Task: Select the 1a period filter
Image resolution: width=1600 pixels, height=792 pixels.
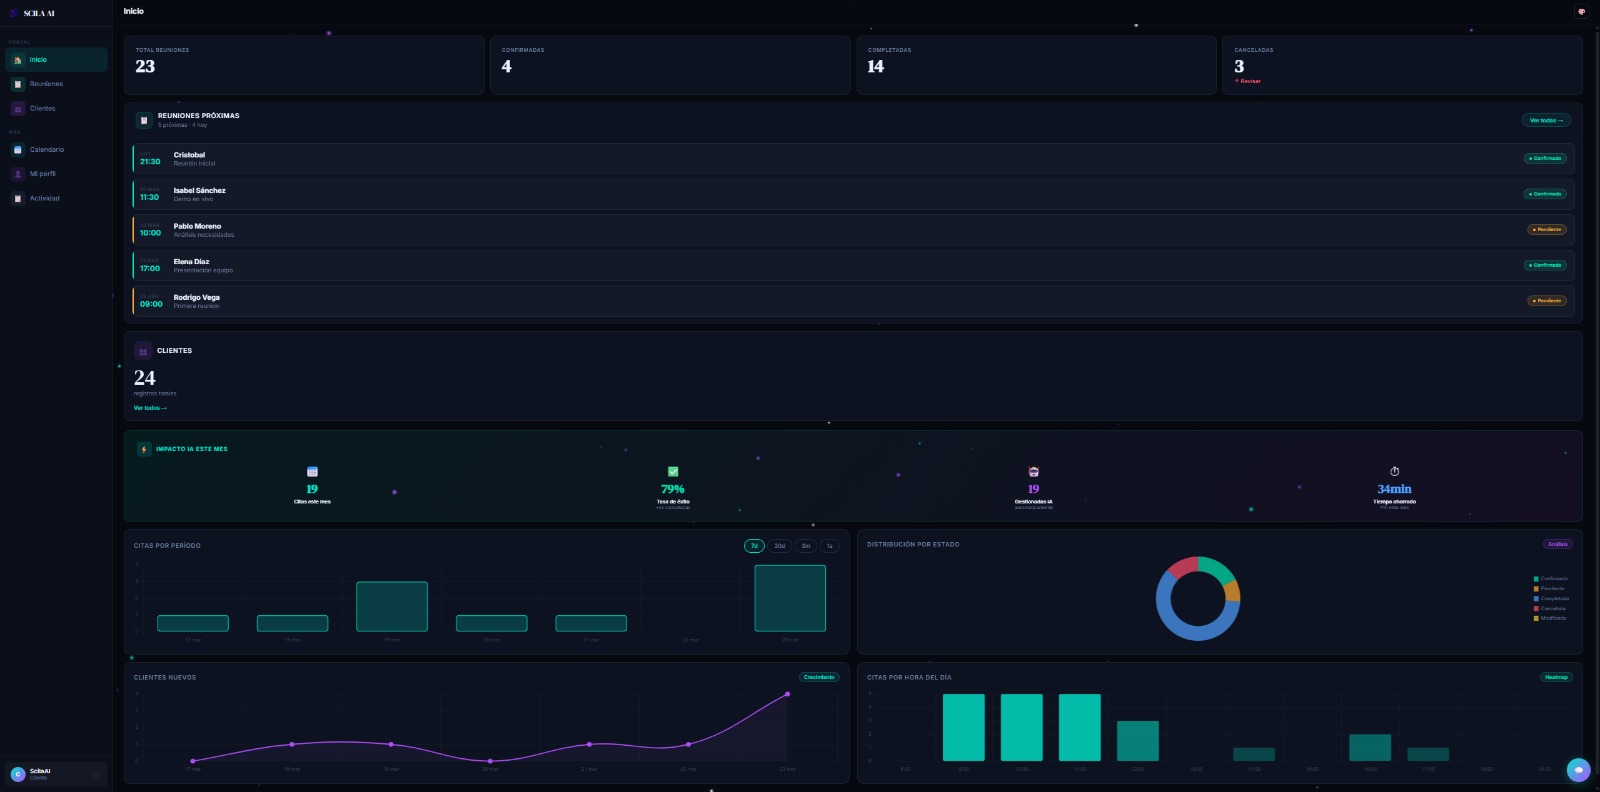Action: tap(829, 546)
